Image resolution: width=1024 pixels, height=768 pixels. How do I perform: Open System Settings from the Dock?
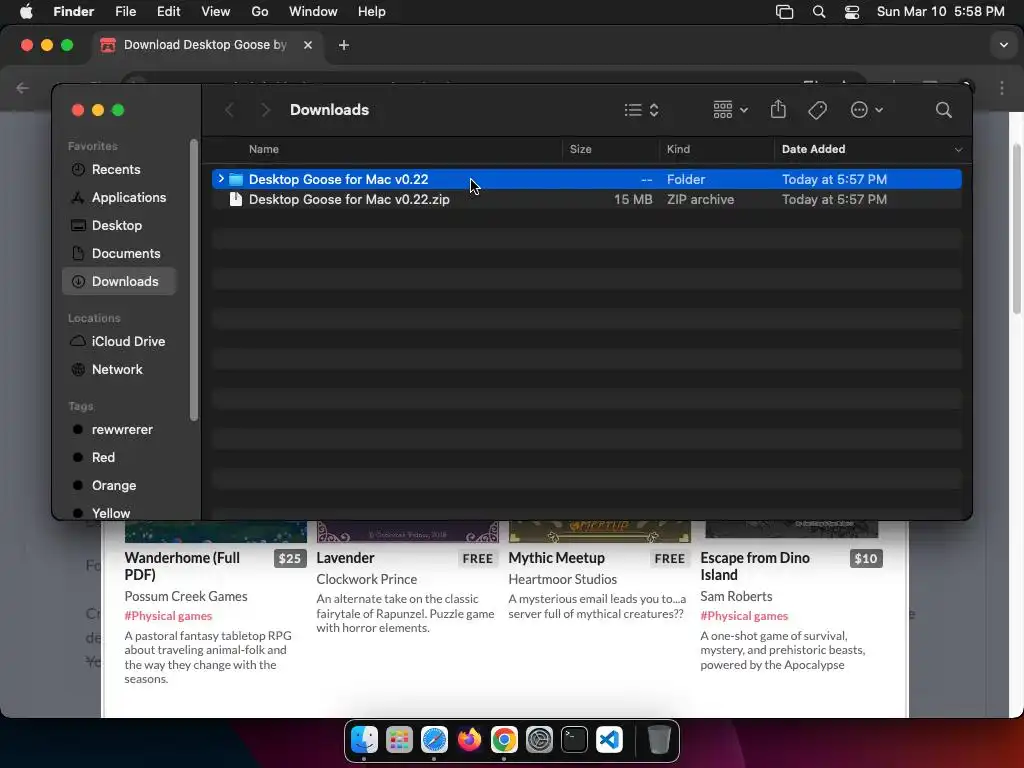(x=539, y=740)
